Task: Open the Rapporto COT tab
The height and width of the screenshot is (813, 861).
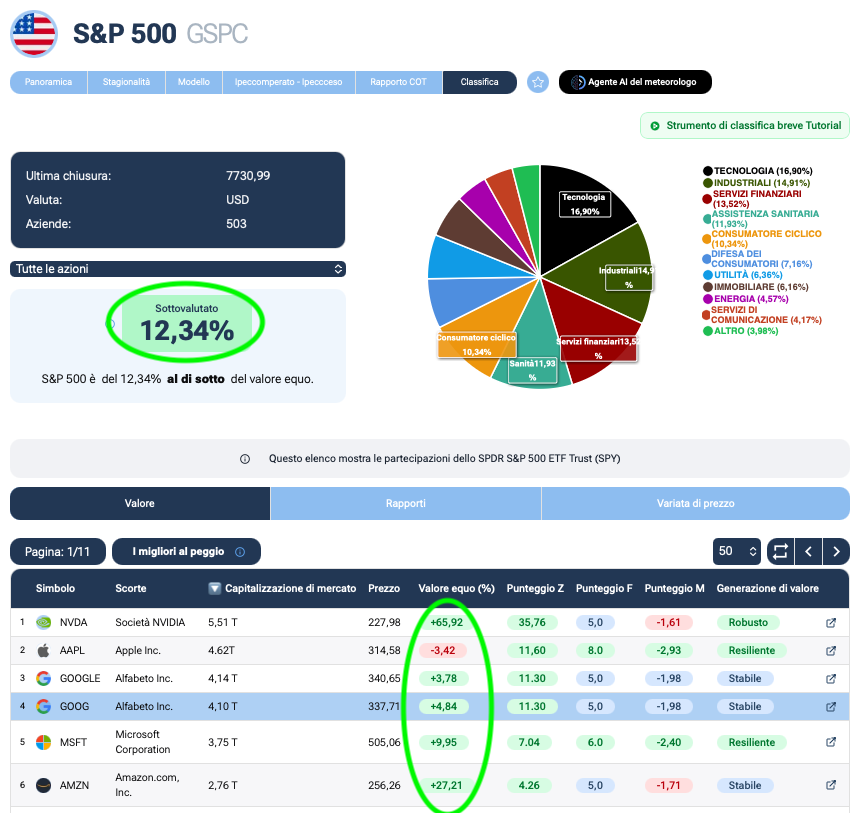Action: point(398,82)
